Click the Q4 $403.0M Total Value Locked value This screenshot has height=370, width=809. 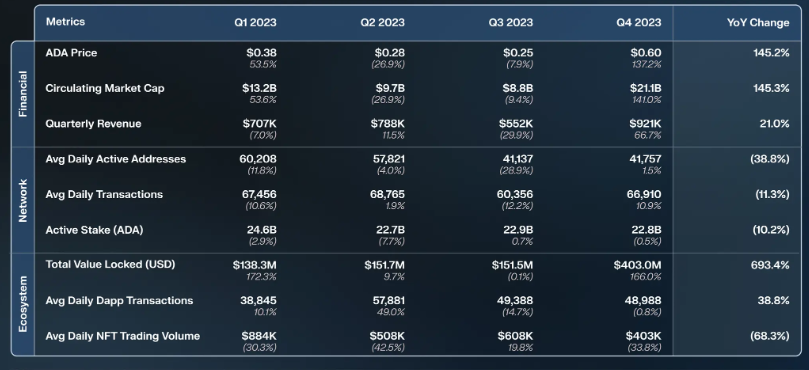pos(637,265)
